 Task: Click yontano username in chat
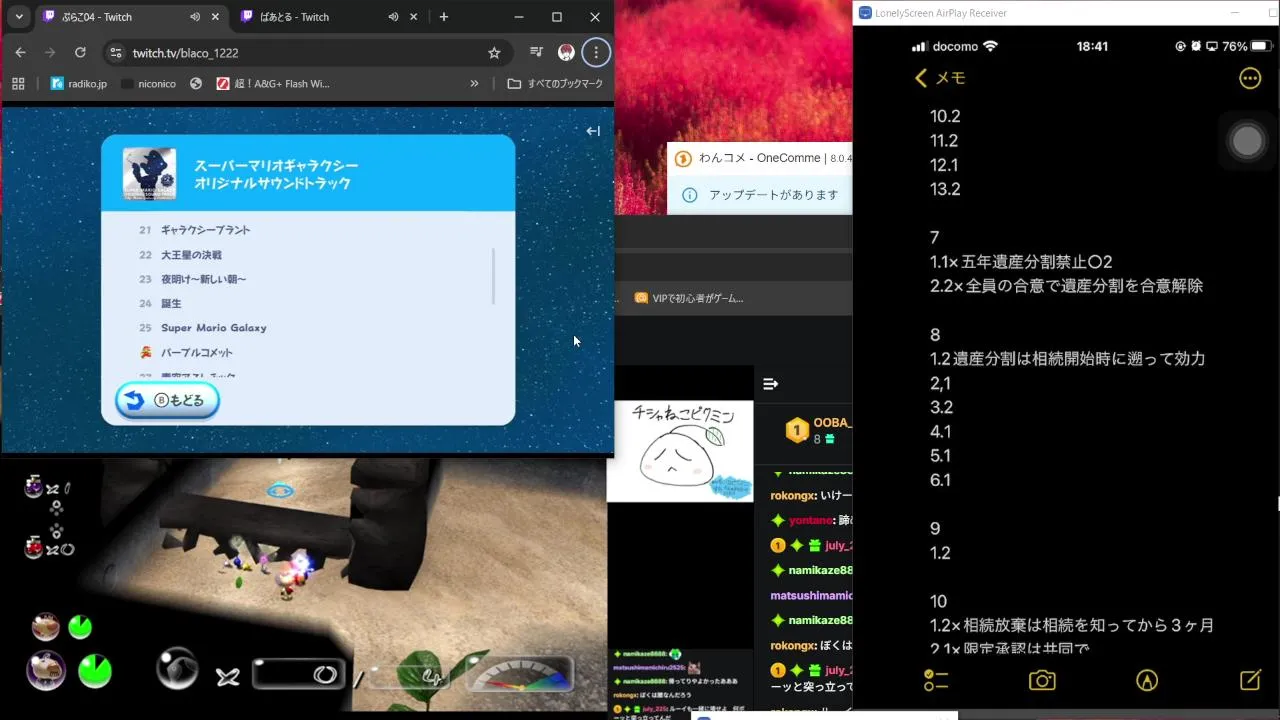(811, 520)
